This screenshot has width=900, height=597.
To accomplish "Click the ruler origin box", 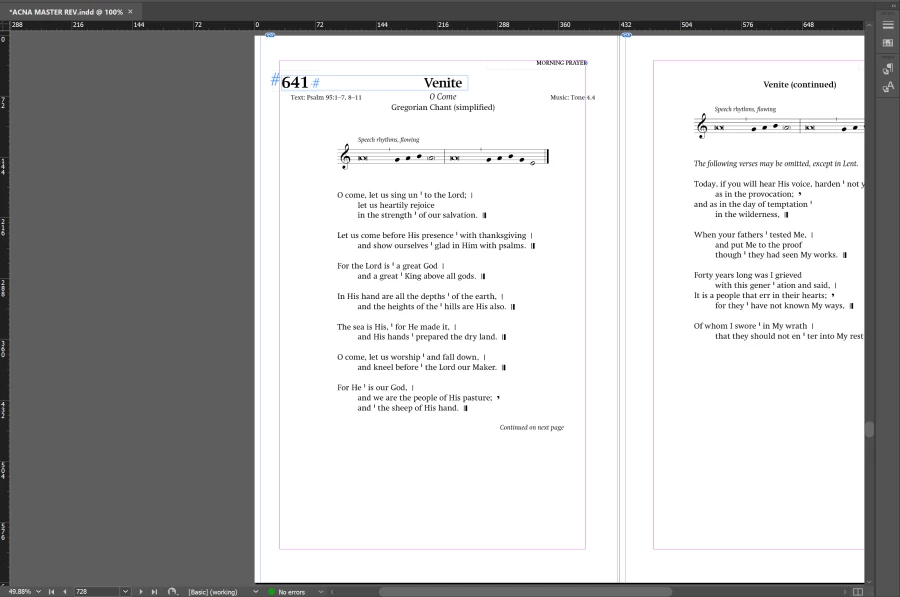I will pyautogui.click(x=5, y=25).
